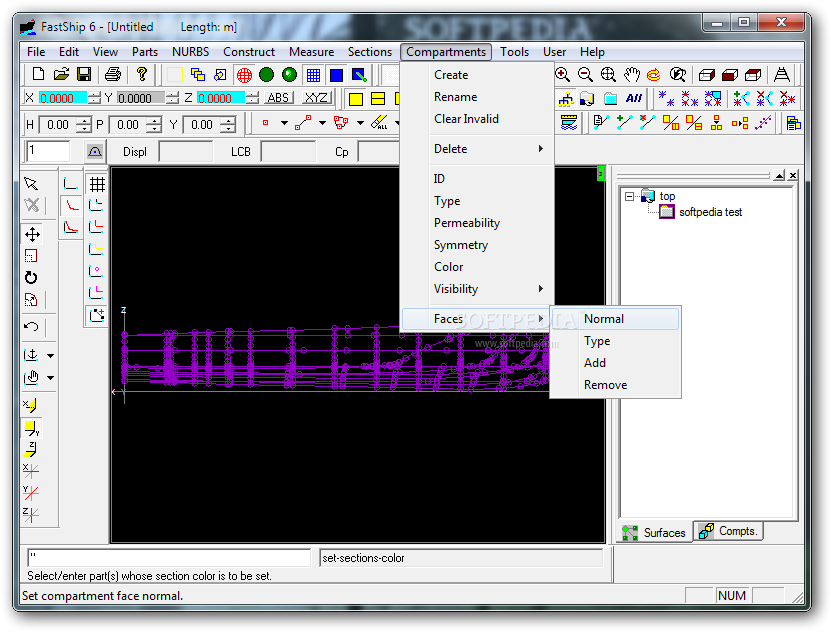Select the Pan hand tool
832x632 pixels.
tap(632, 74)
